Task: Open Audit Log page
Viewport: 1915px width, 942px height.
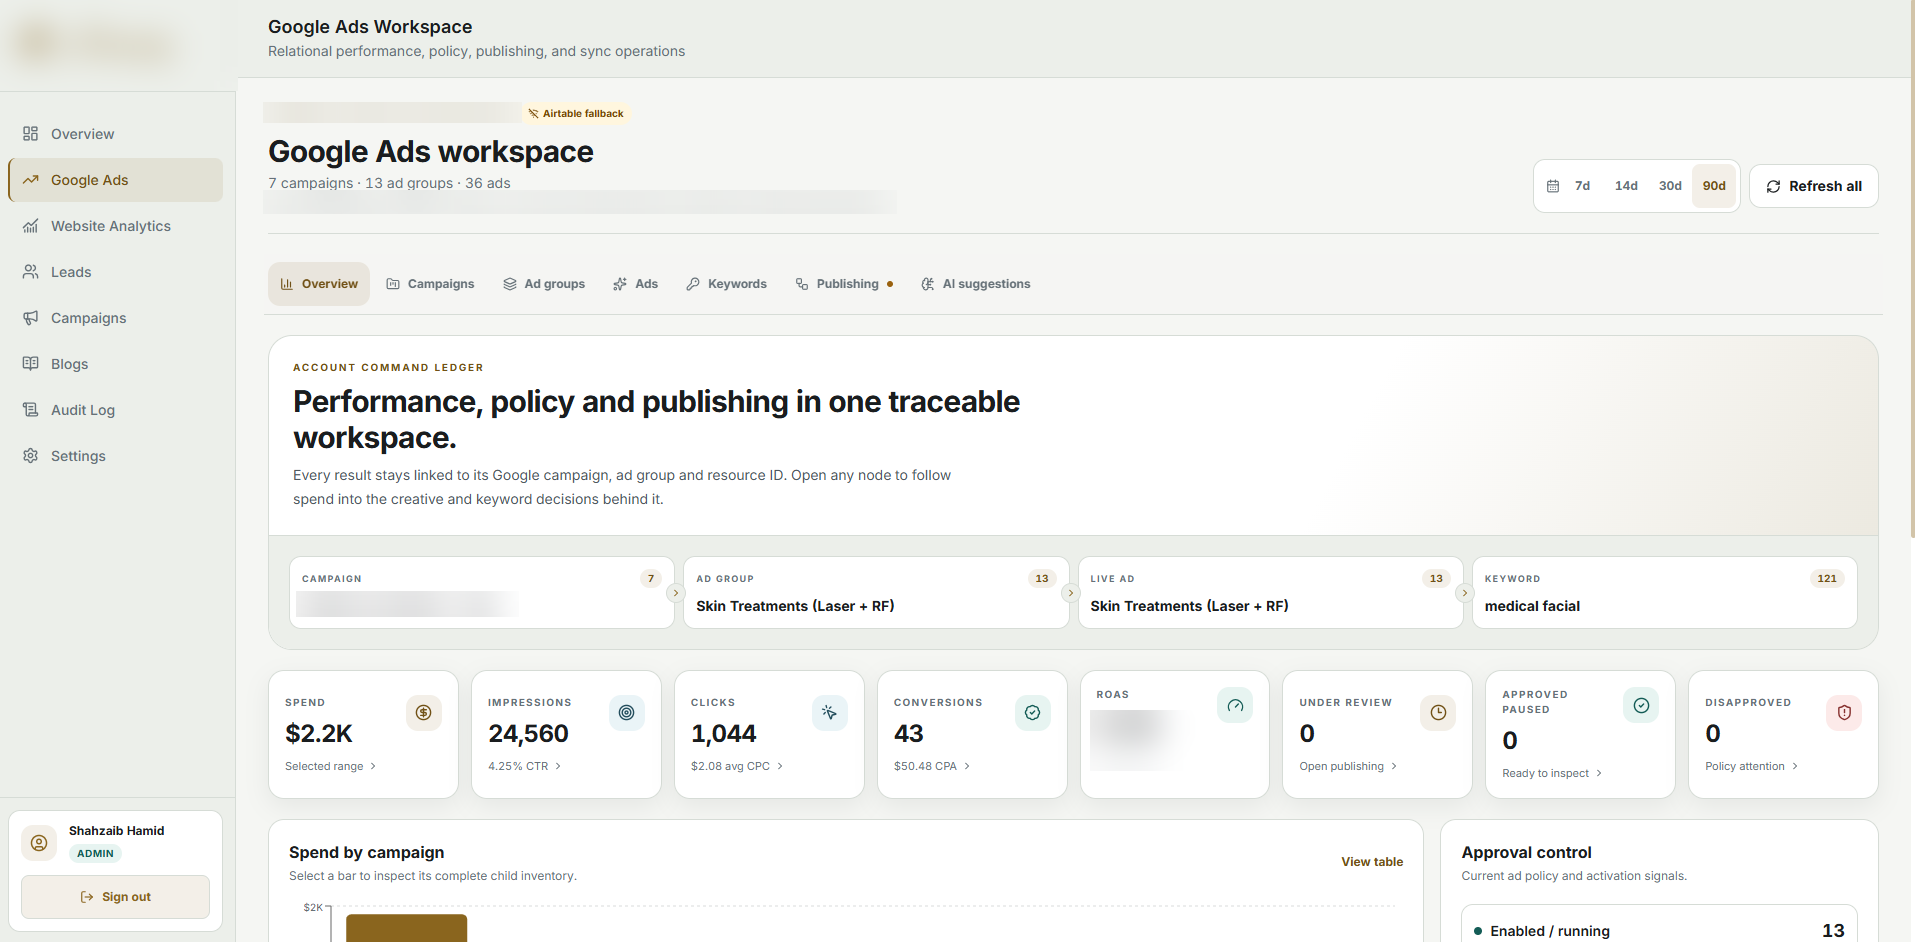Action: pos(115,410)
